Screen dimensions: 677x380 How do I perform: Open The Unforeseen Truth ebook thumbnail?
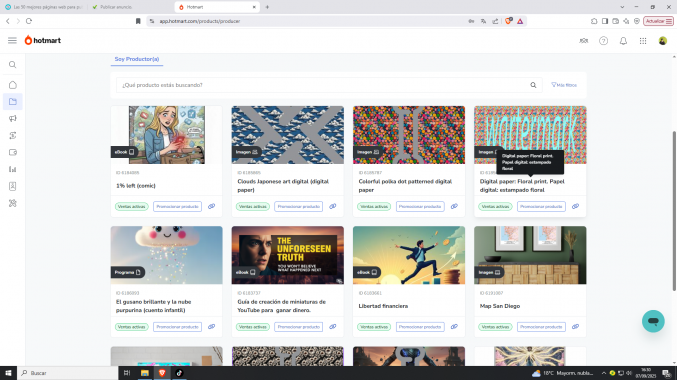click(x=288, y=255)
